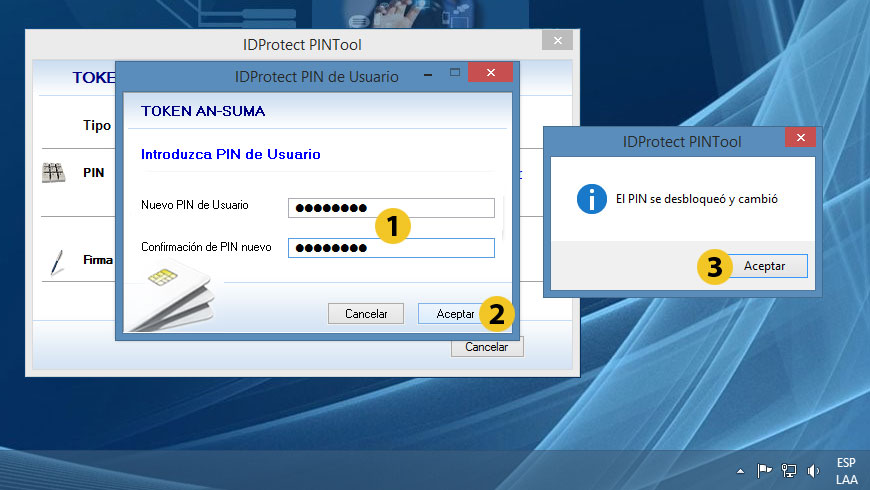Open volume speaker icon in tray
The image size is (870, 490).
coord(813,471)
